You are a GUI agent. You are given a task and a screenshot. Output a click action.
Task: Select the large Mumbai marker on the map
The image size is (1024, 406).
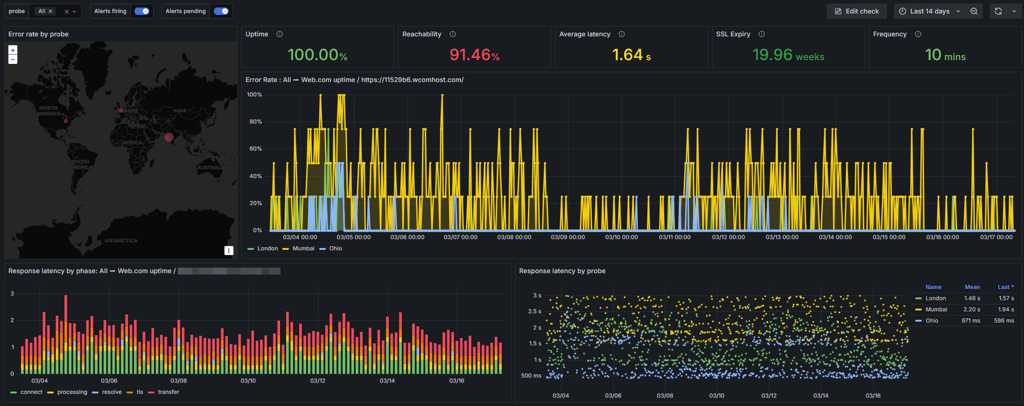[169, 136]
